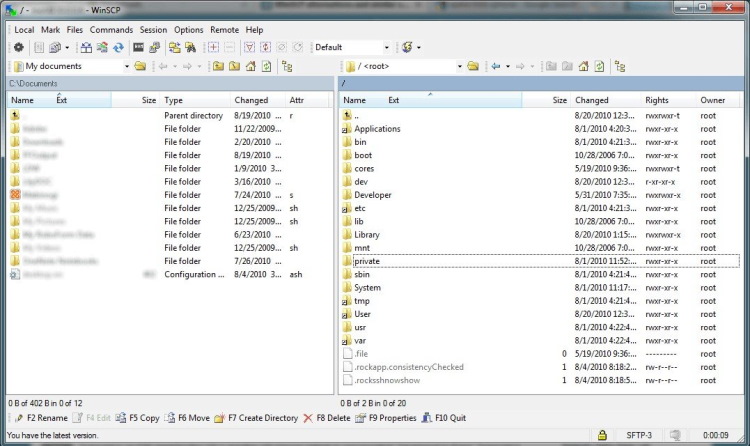Click the Synchronize directories toolbar icon
The width and height of the screenshot is (750, 446).
point(102,47)
